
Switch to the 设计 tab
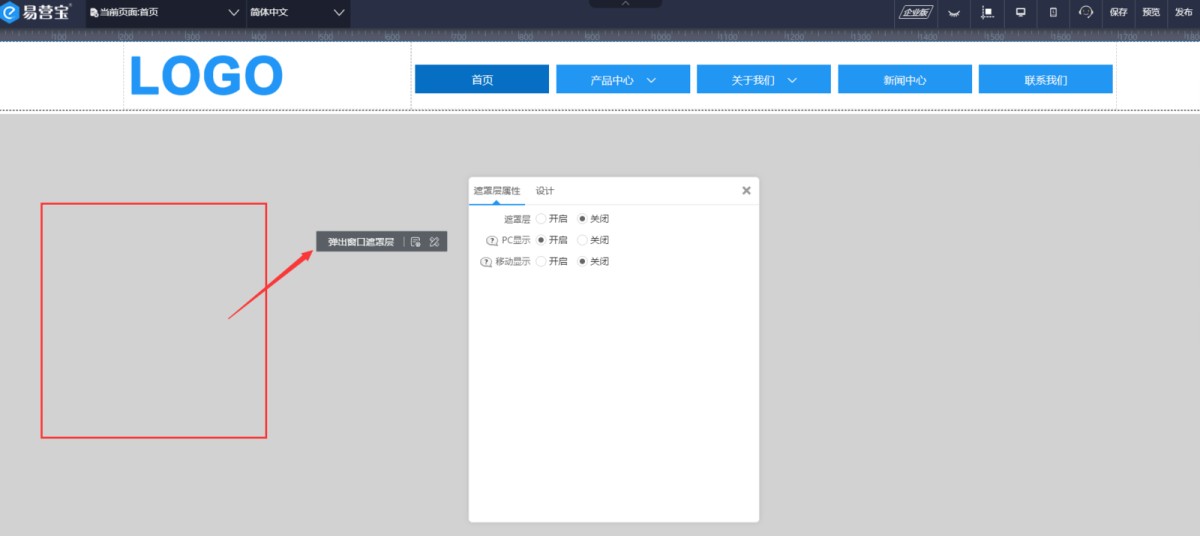[544, 191]
